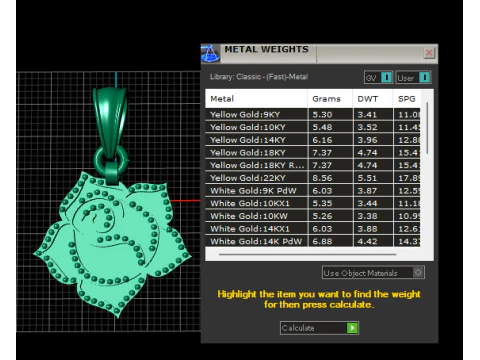The width and height of the screenshot is (480, 360).
Task: Select the White Gold:10KW row
Action: click(313, 216)
